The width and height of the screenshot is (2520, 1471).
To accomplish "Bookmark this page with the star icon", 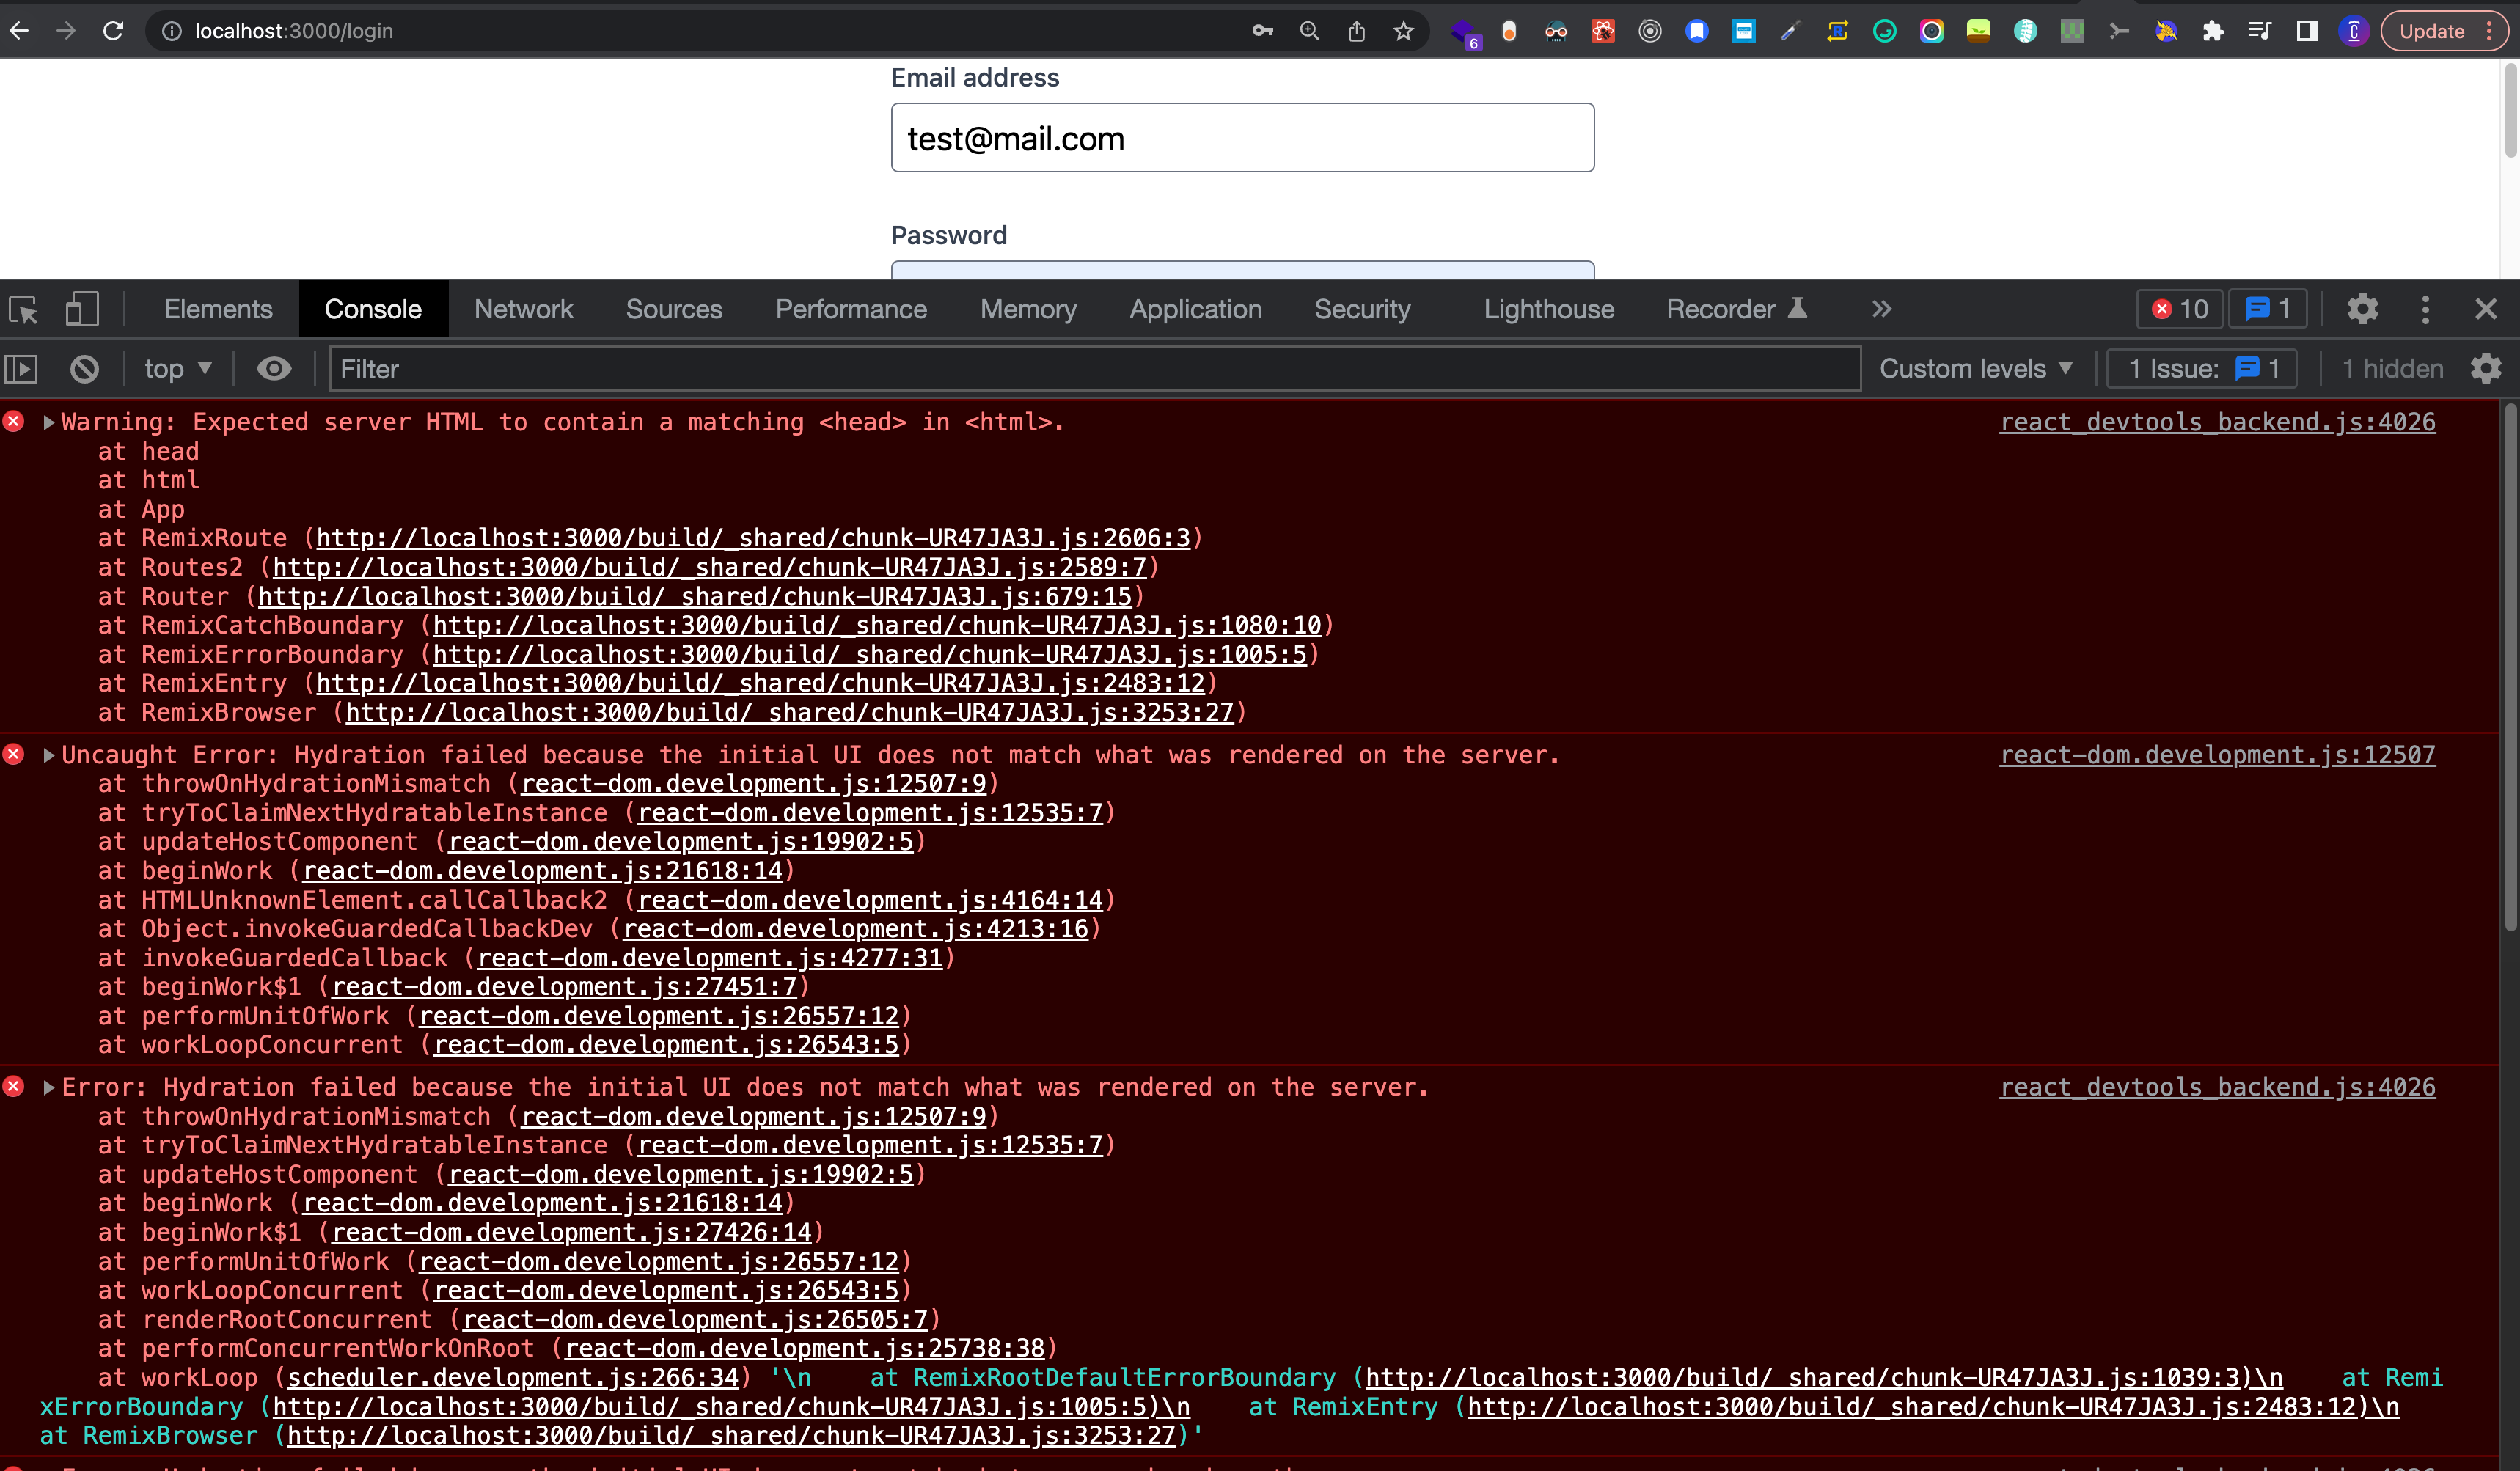I will click(x=1403, y=31).
